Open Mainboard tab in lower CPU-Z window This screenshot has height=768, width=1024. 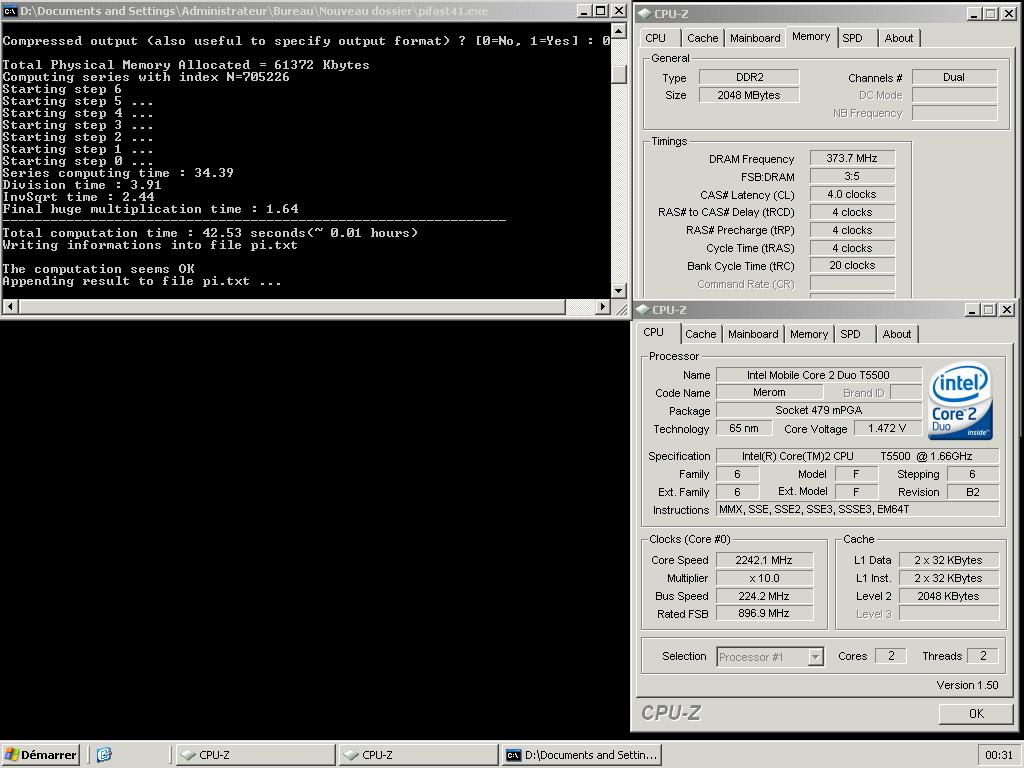(x=753, y=334)
